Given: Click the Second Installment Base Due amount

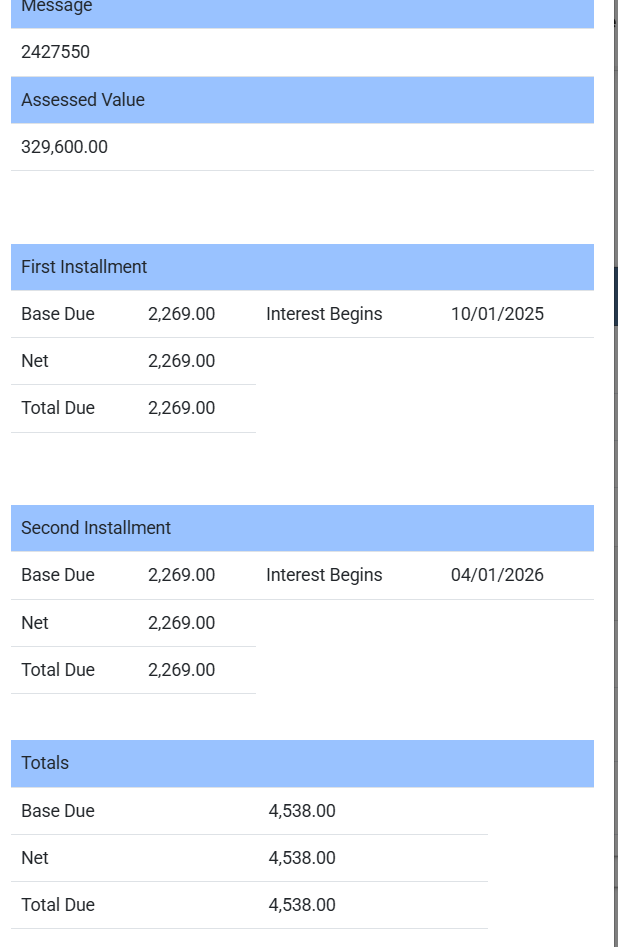Looking at the screenshot, I should (x=181, y=575).
